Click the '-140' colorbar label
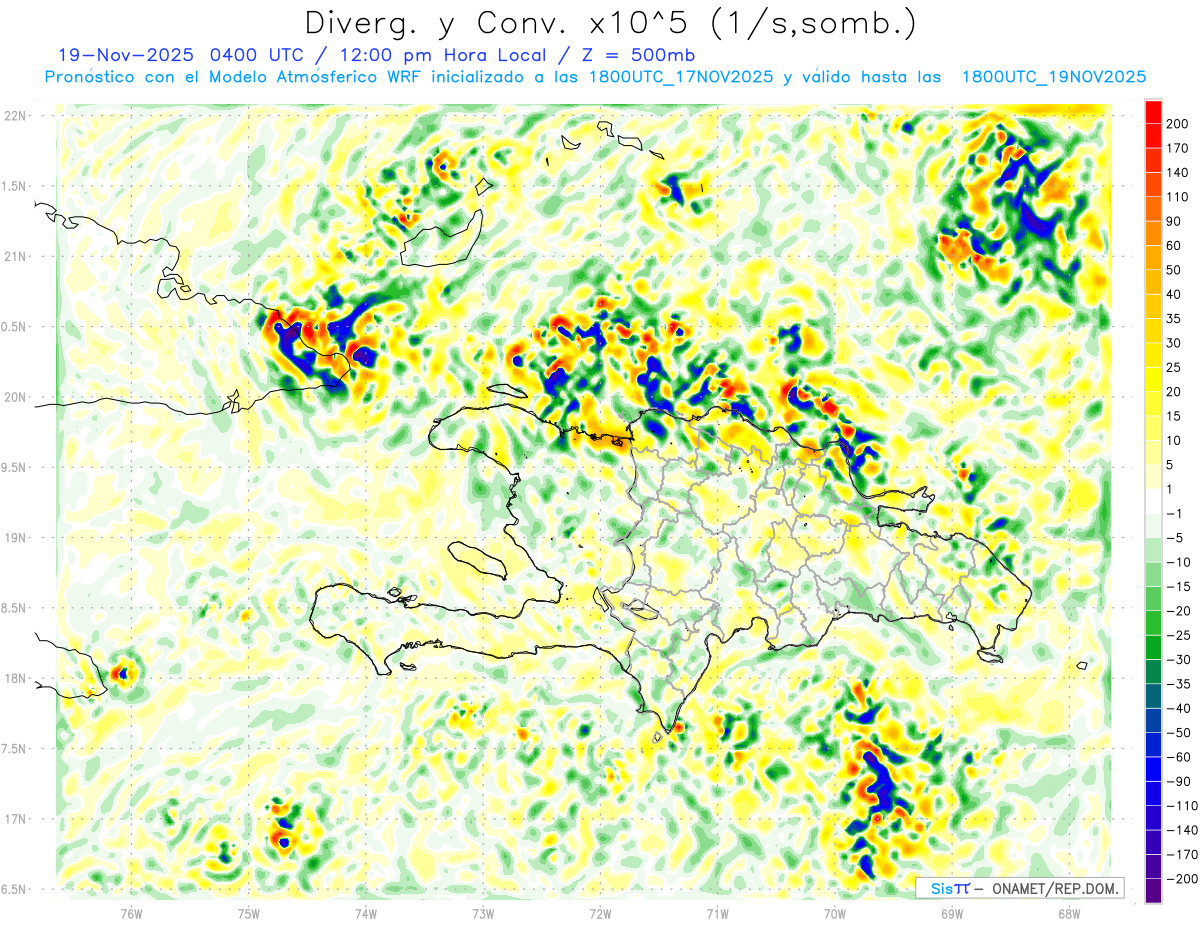The width and height of the screenshot is (1200, 927). point(1181,829)
